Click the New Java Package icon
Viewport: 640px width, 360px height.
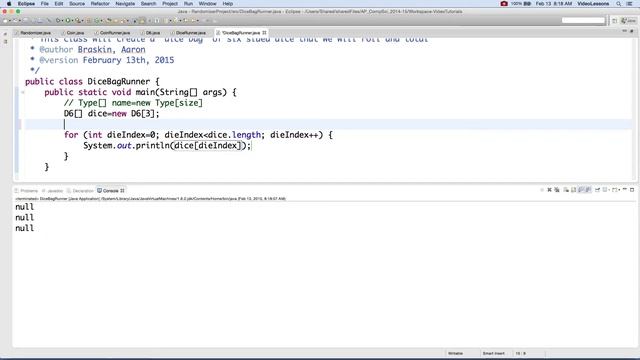88,20
